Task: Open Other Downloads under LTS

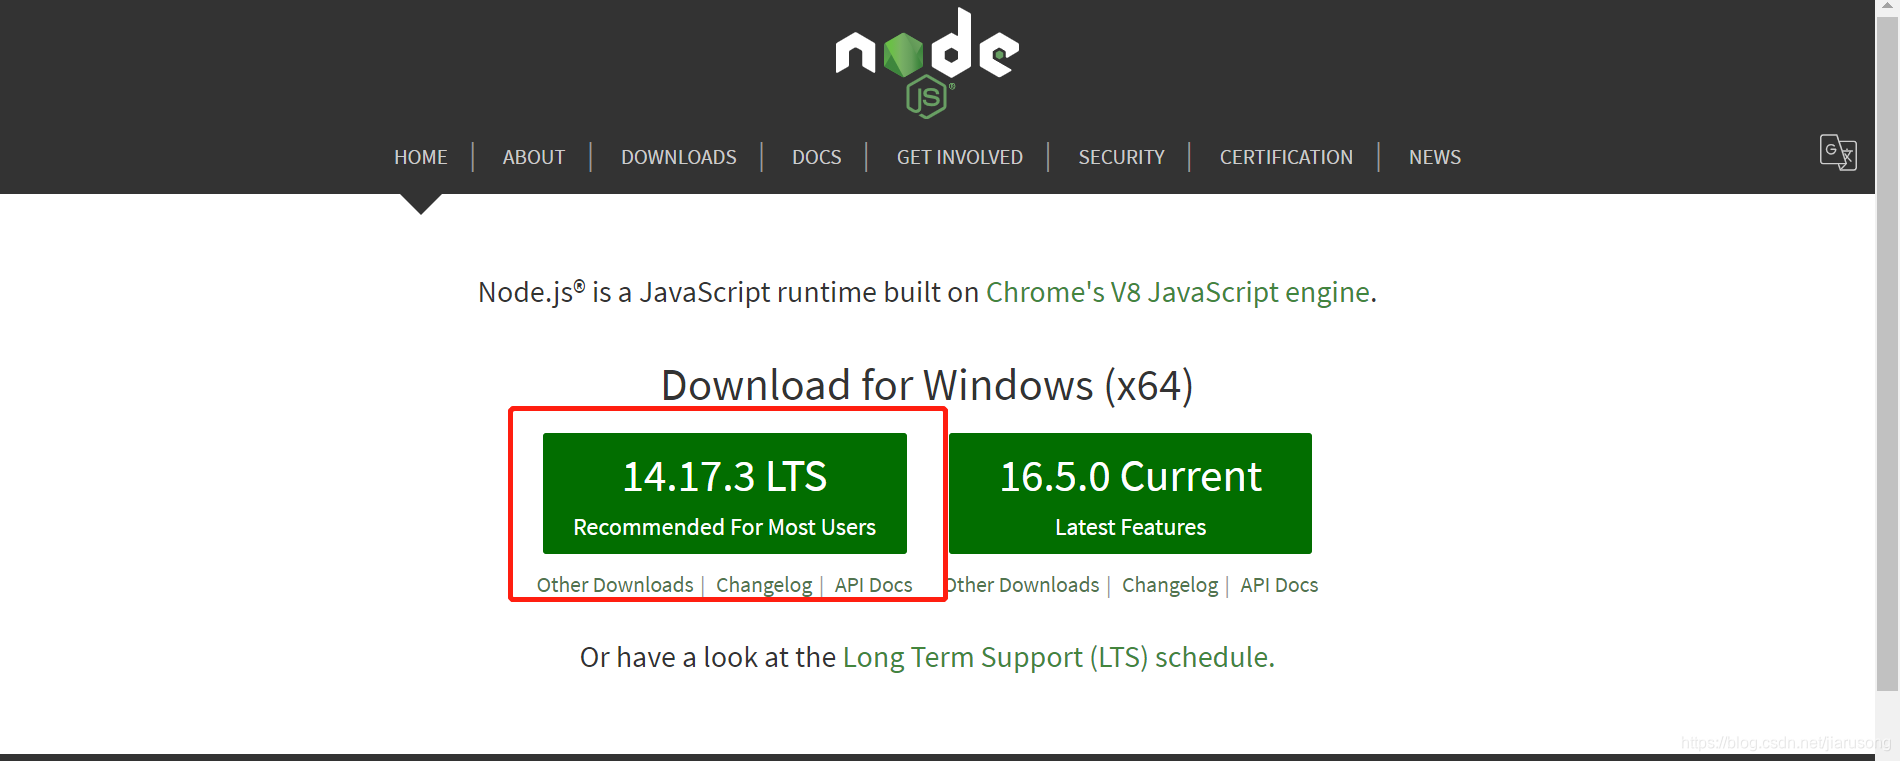Action: pyautogui.click(x=615, y=585)
